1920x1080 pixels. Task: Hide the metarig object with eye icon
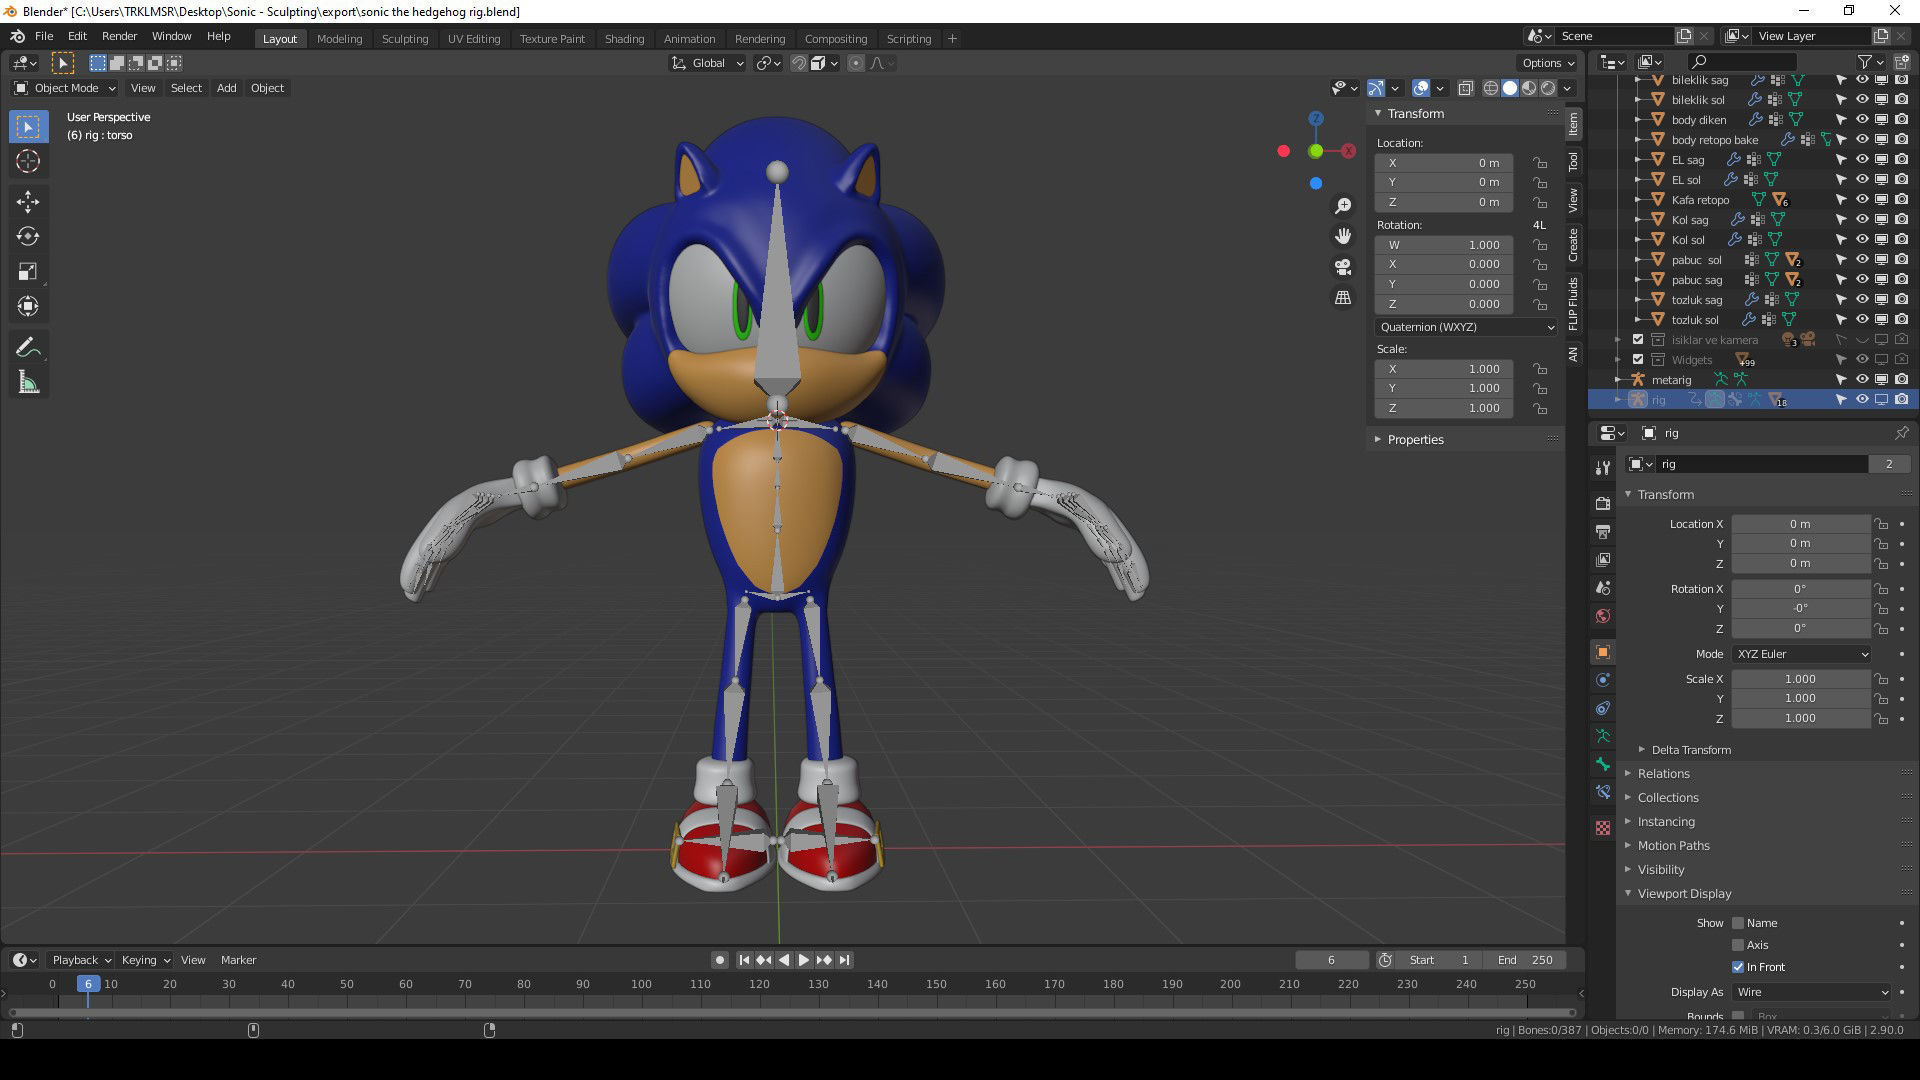pyautogui.click(x=1862, y=380)
